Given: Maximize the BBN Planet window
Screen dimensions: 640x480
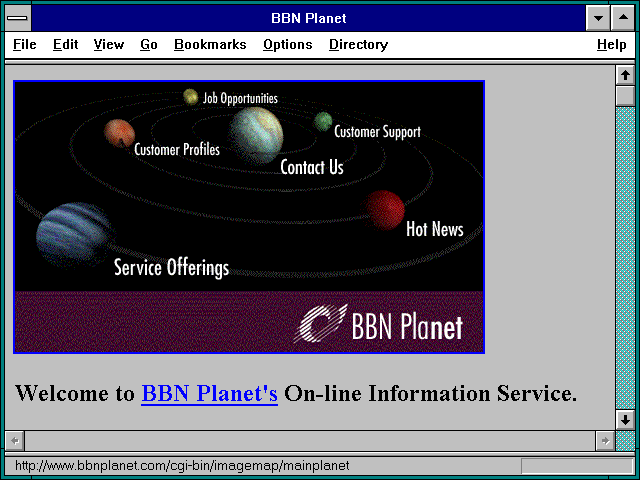Looking at the screenshot, I should point(623,18).
